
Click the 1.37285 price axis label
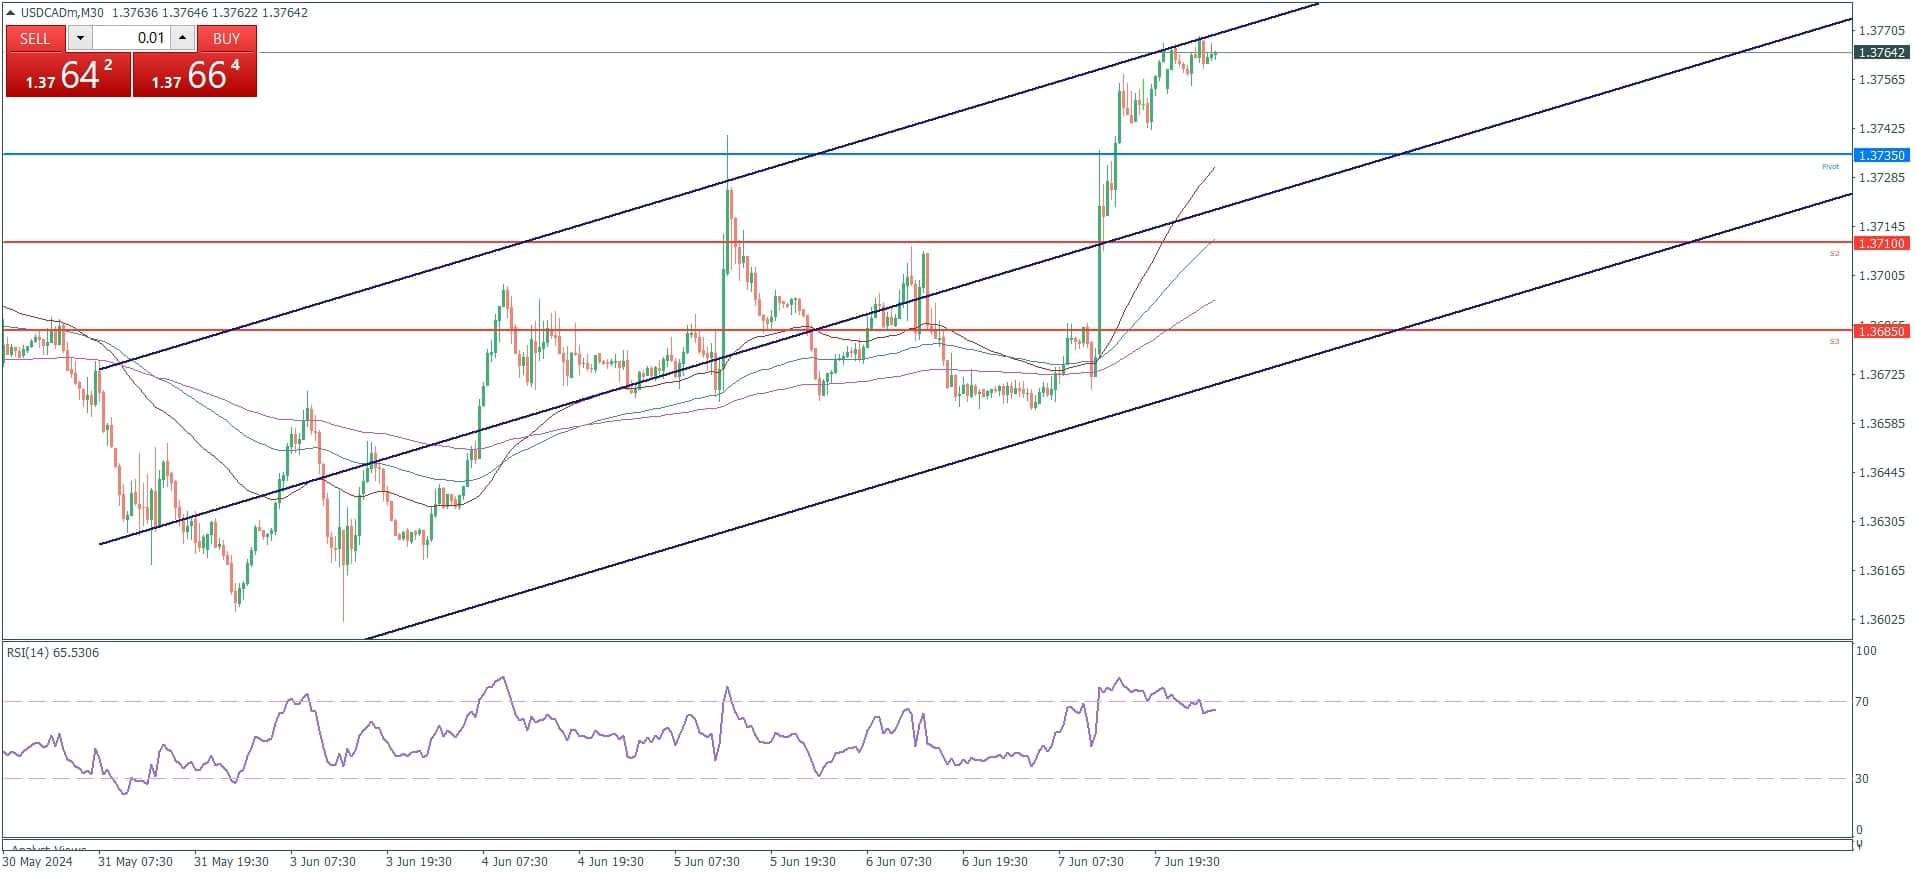[x=1881, y=178]
